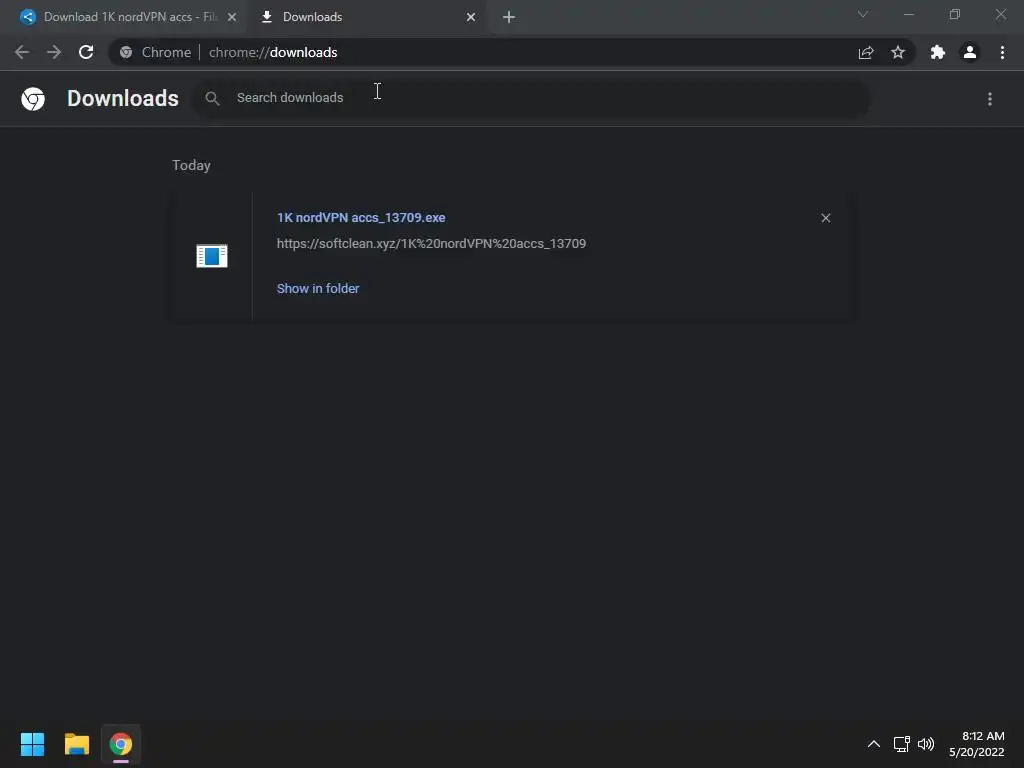Image resolution: width=1024 pixels, height=768 pixels.
Task: Click the search magnifier icon in Downloads
Action: 212,99
